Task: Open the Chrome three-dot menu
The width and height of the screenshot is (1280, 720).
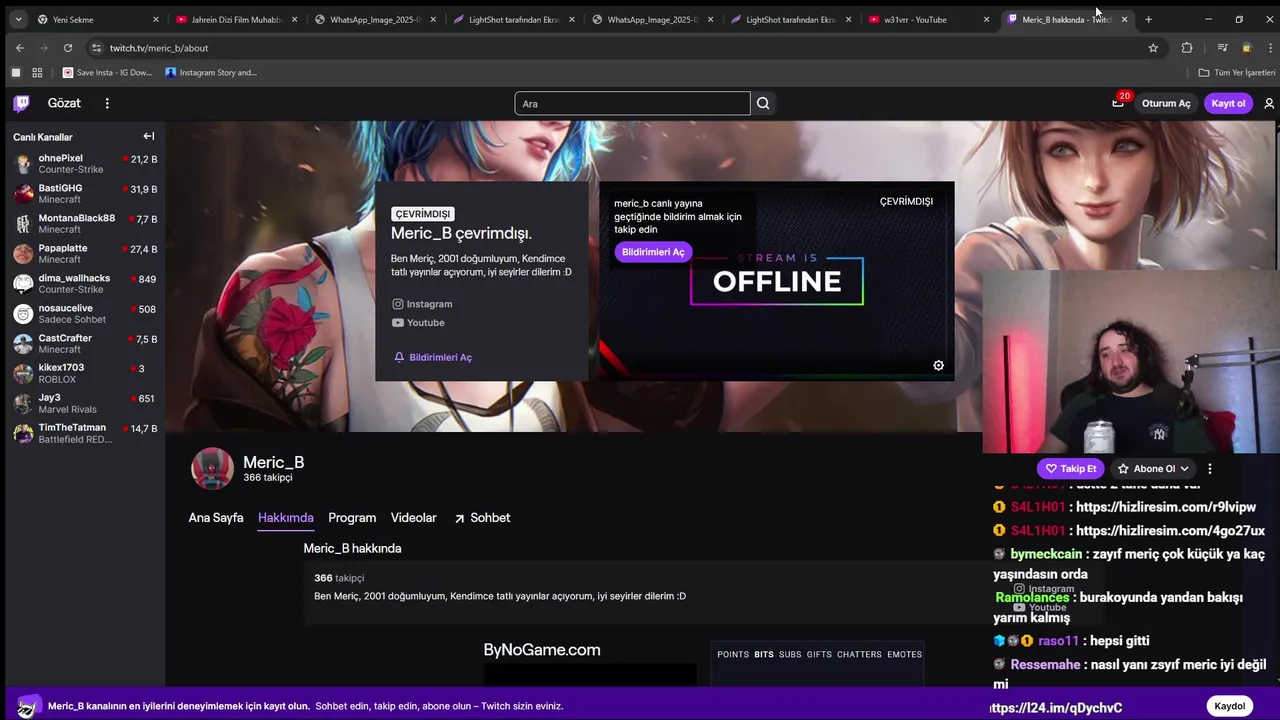Action: 1269,48
